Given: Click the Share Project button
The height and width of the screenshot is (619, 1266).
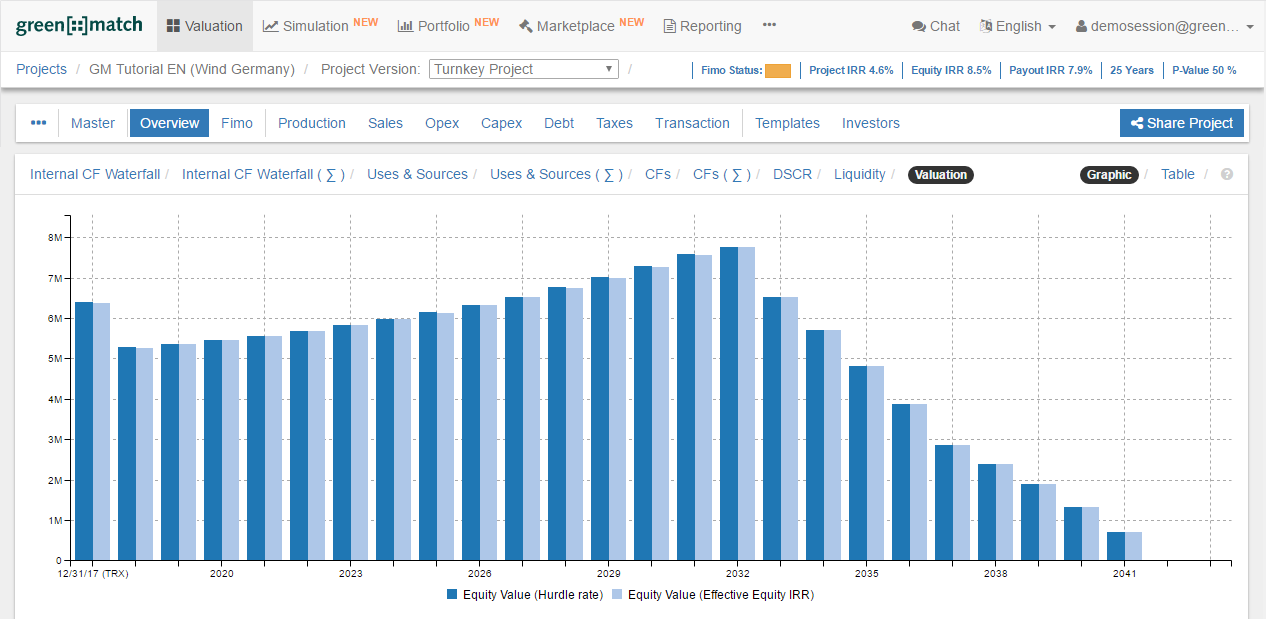Looking at the screenshot, I should [1181, 123].
